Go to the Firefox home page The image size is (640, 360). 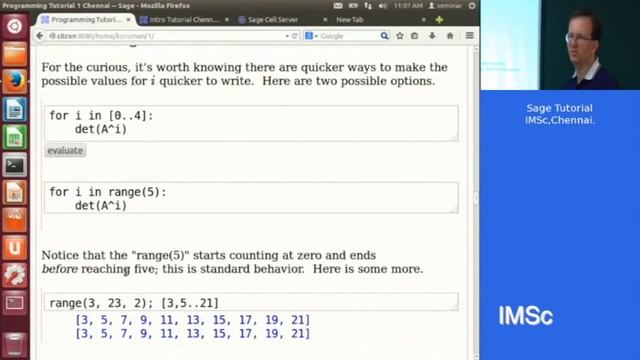coord(450,36)
